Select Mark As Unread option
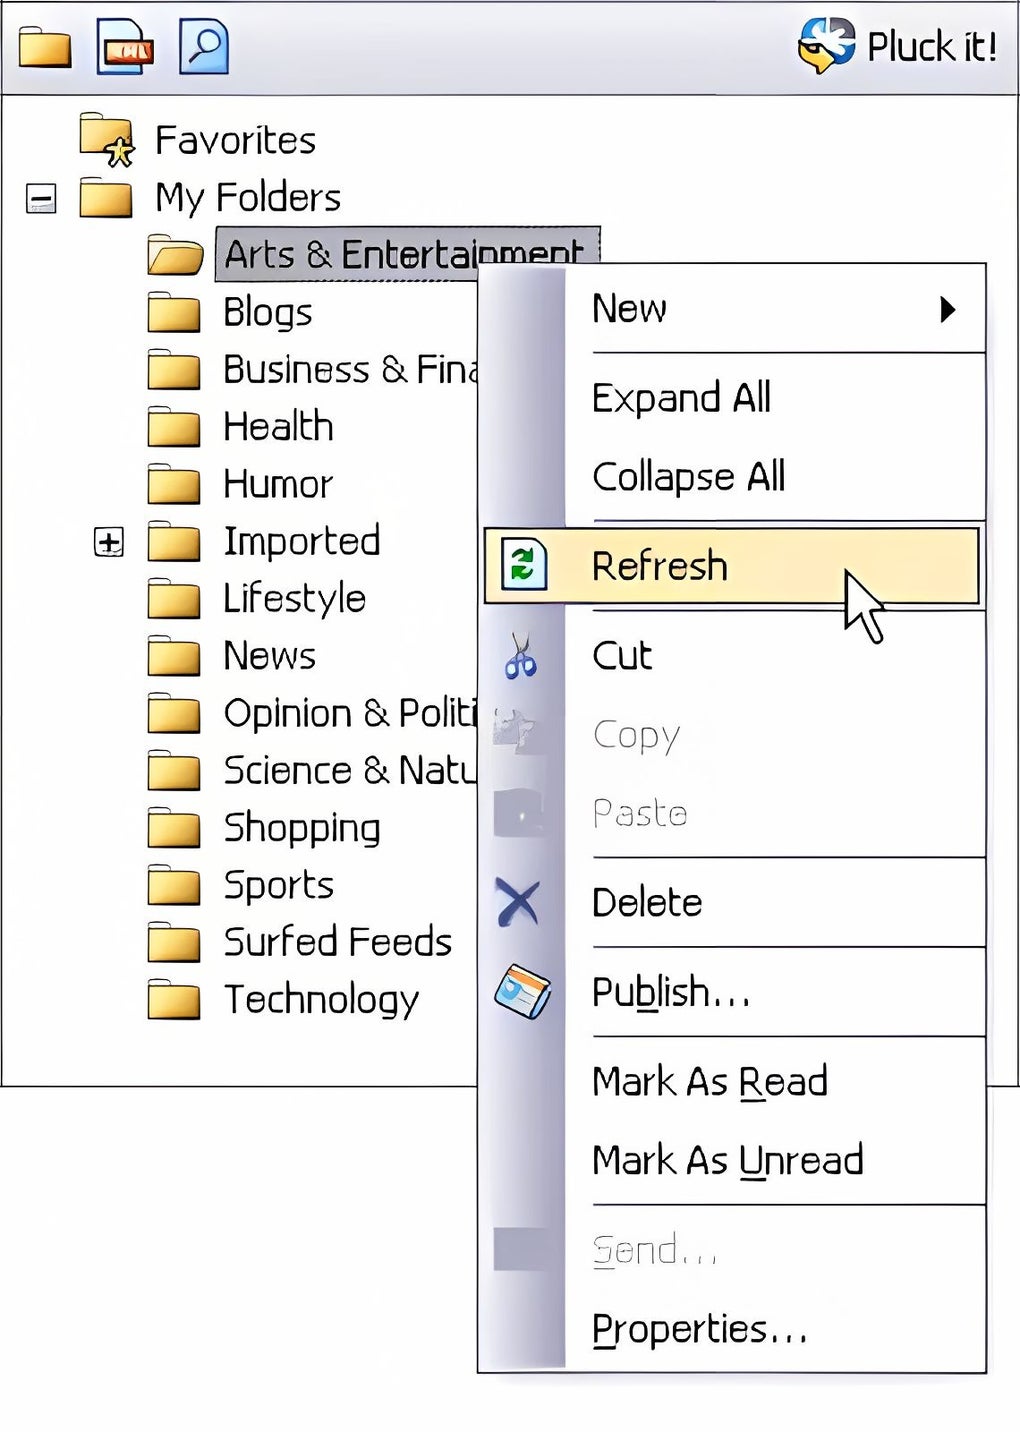This screenshot has width=1020, height=1432. [x=727, y=1161]
